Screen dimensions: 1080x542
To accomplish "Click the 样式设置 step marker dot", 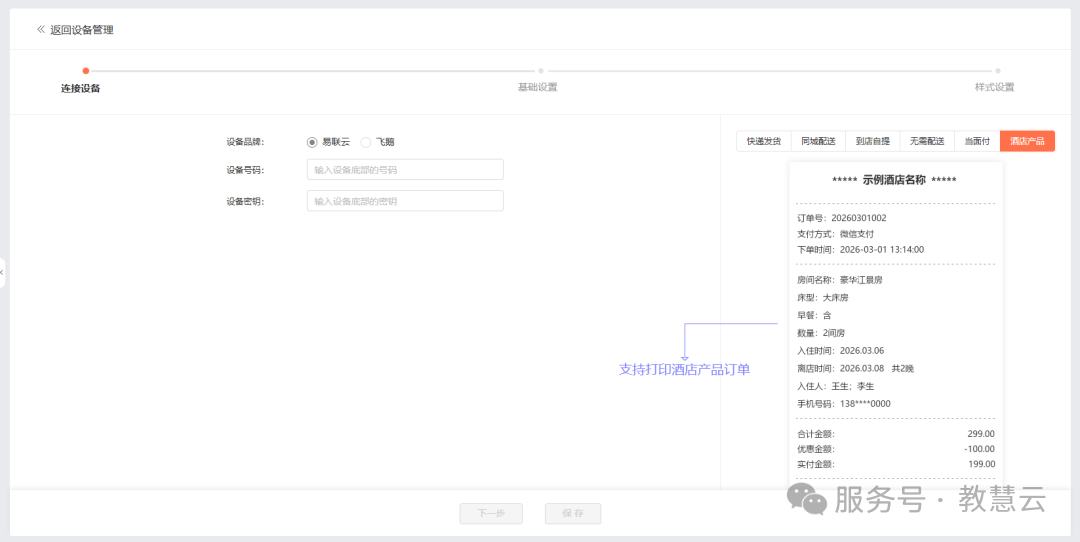I will click(995, 71).
